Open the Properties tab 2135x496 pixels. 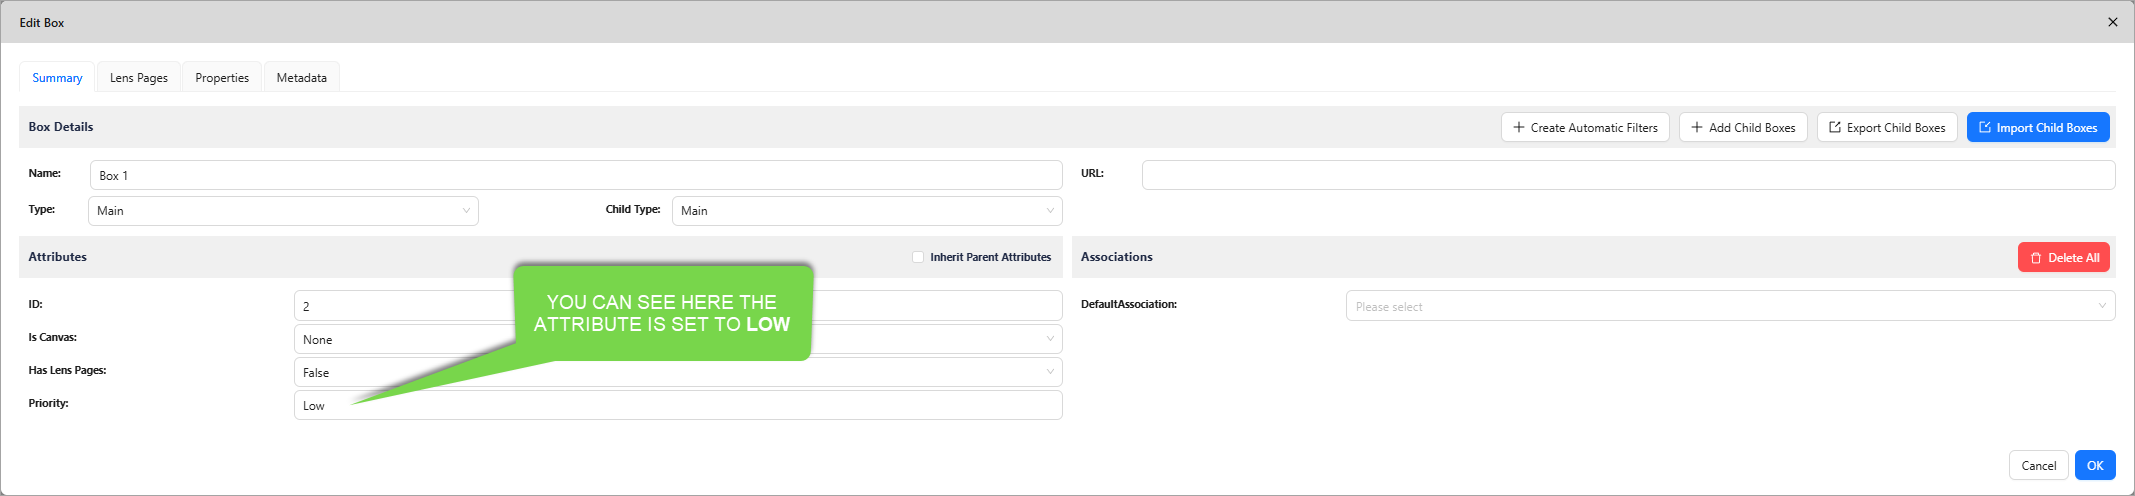pos(222,78)
